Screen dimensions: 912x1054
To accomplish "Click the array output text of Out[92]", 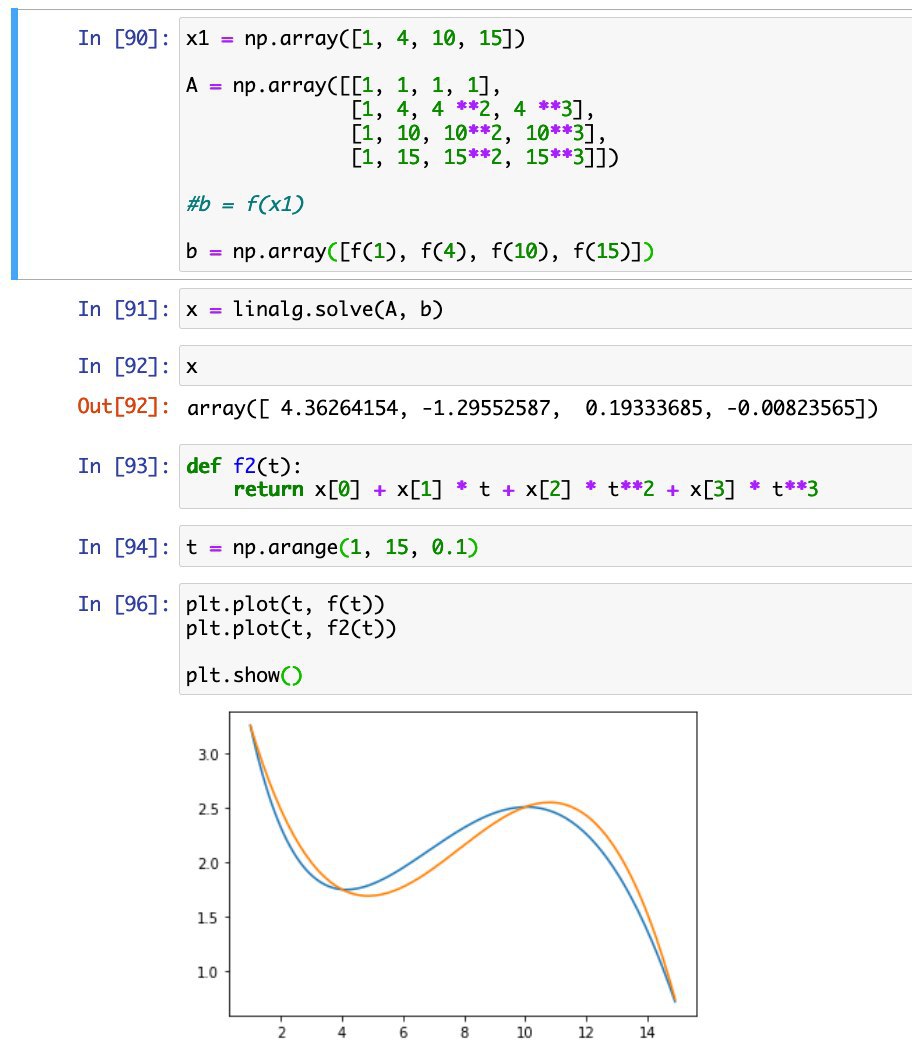I will click(532, 408).
